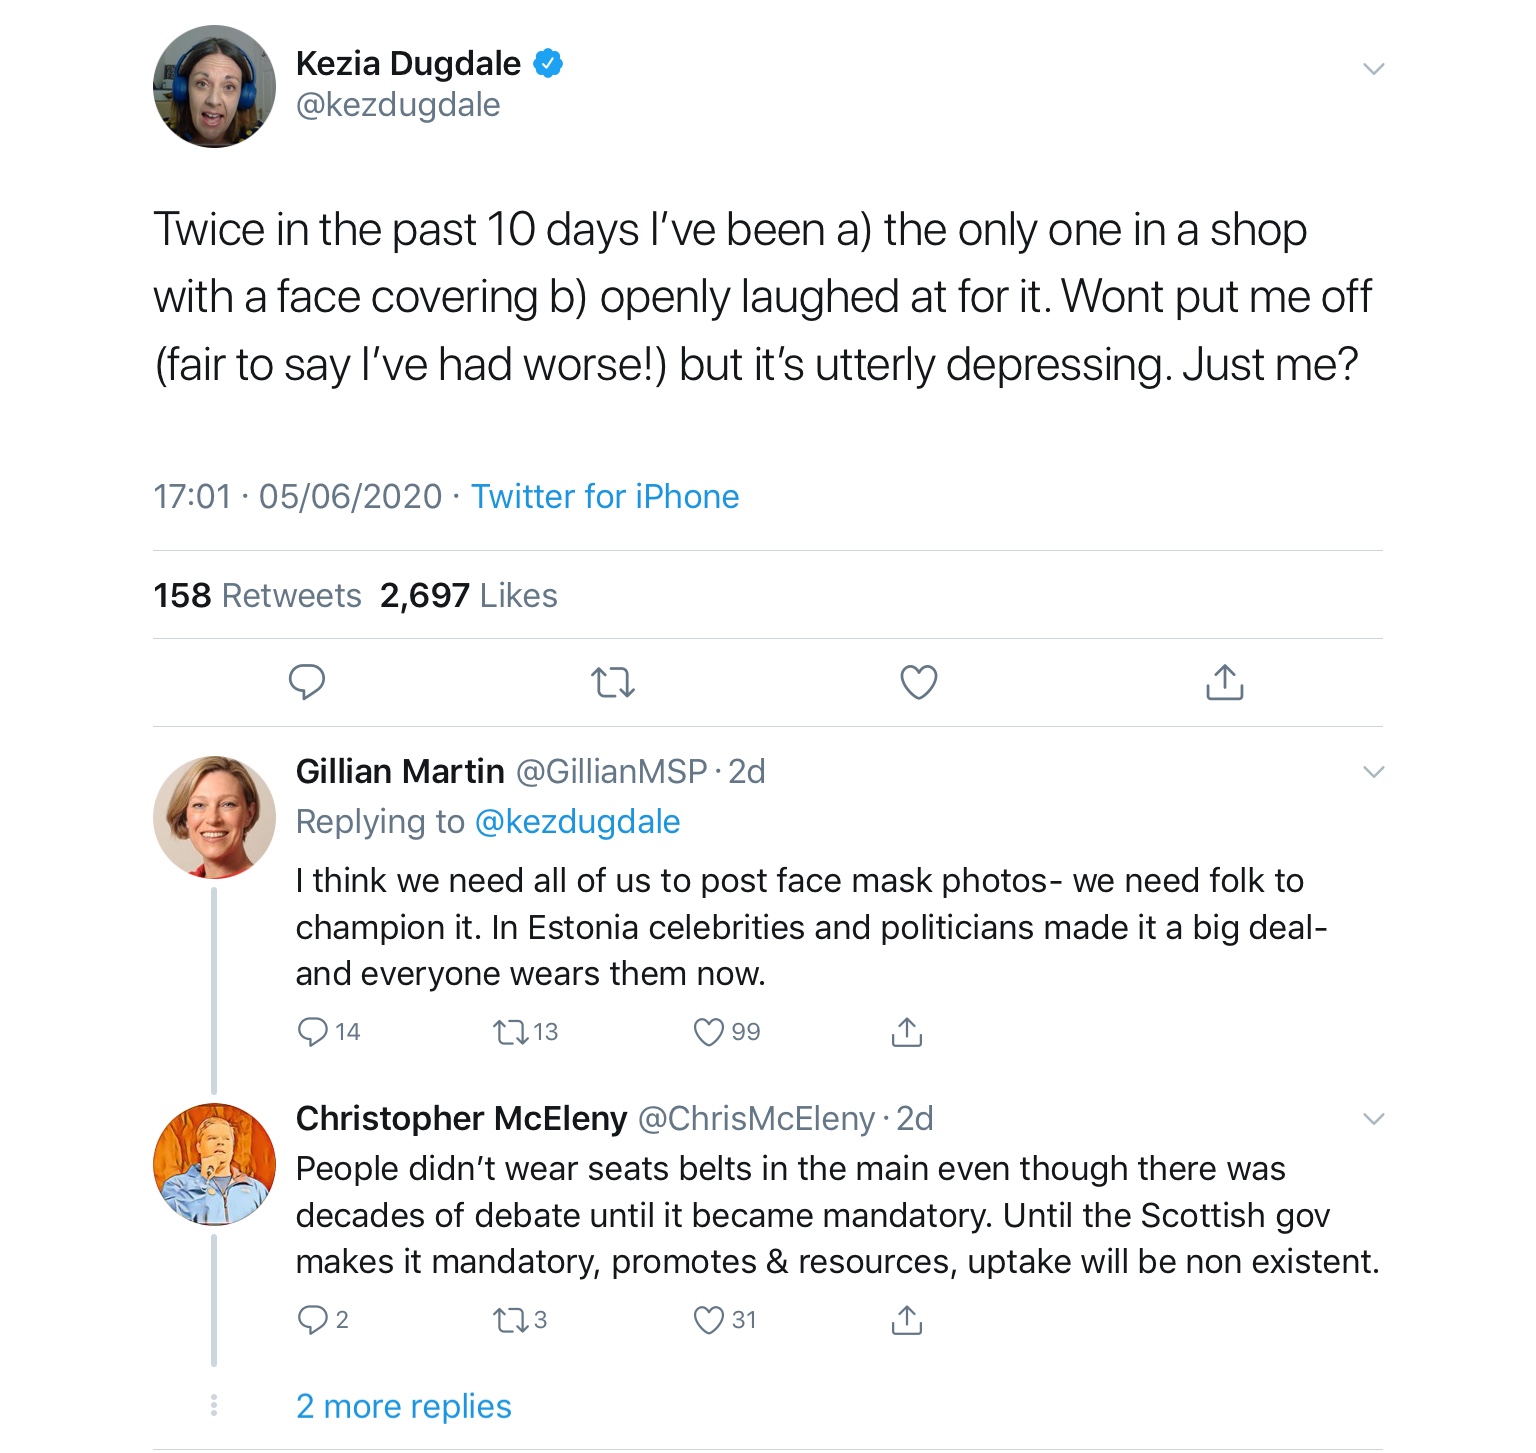Open options chevron on Kezia's tweet
Screen dimensions: 1536x1453
pyautogui.click(x=1374, y=69)
